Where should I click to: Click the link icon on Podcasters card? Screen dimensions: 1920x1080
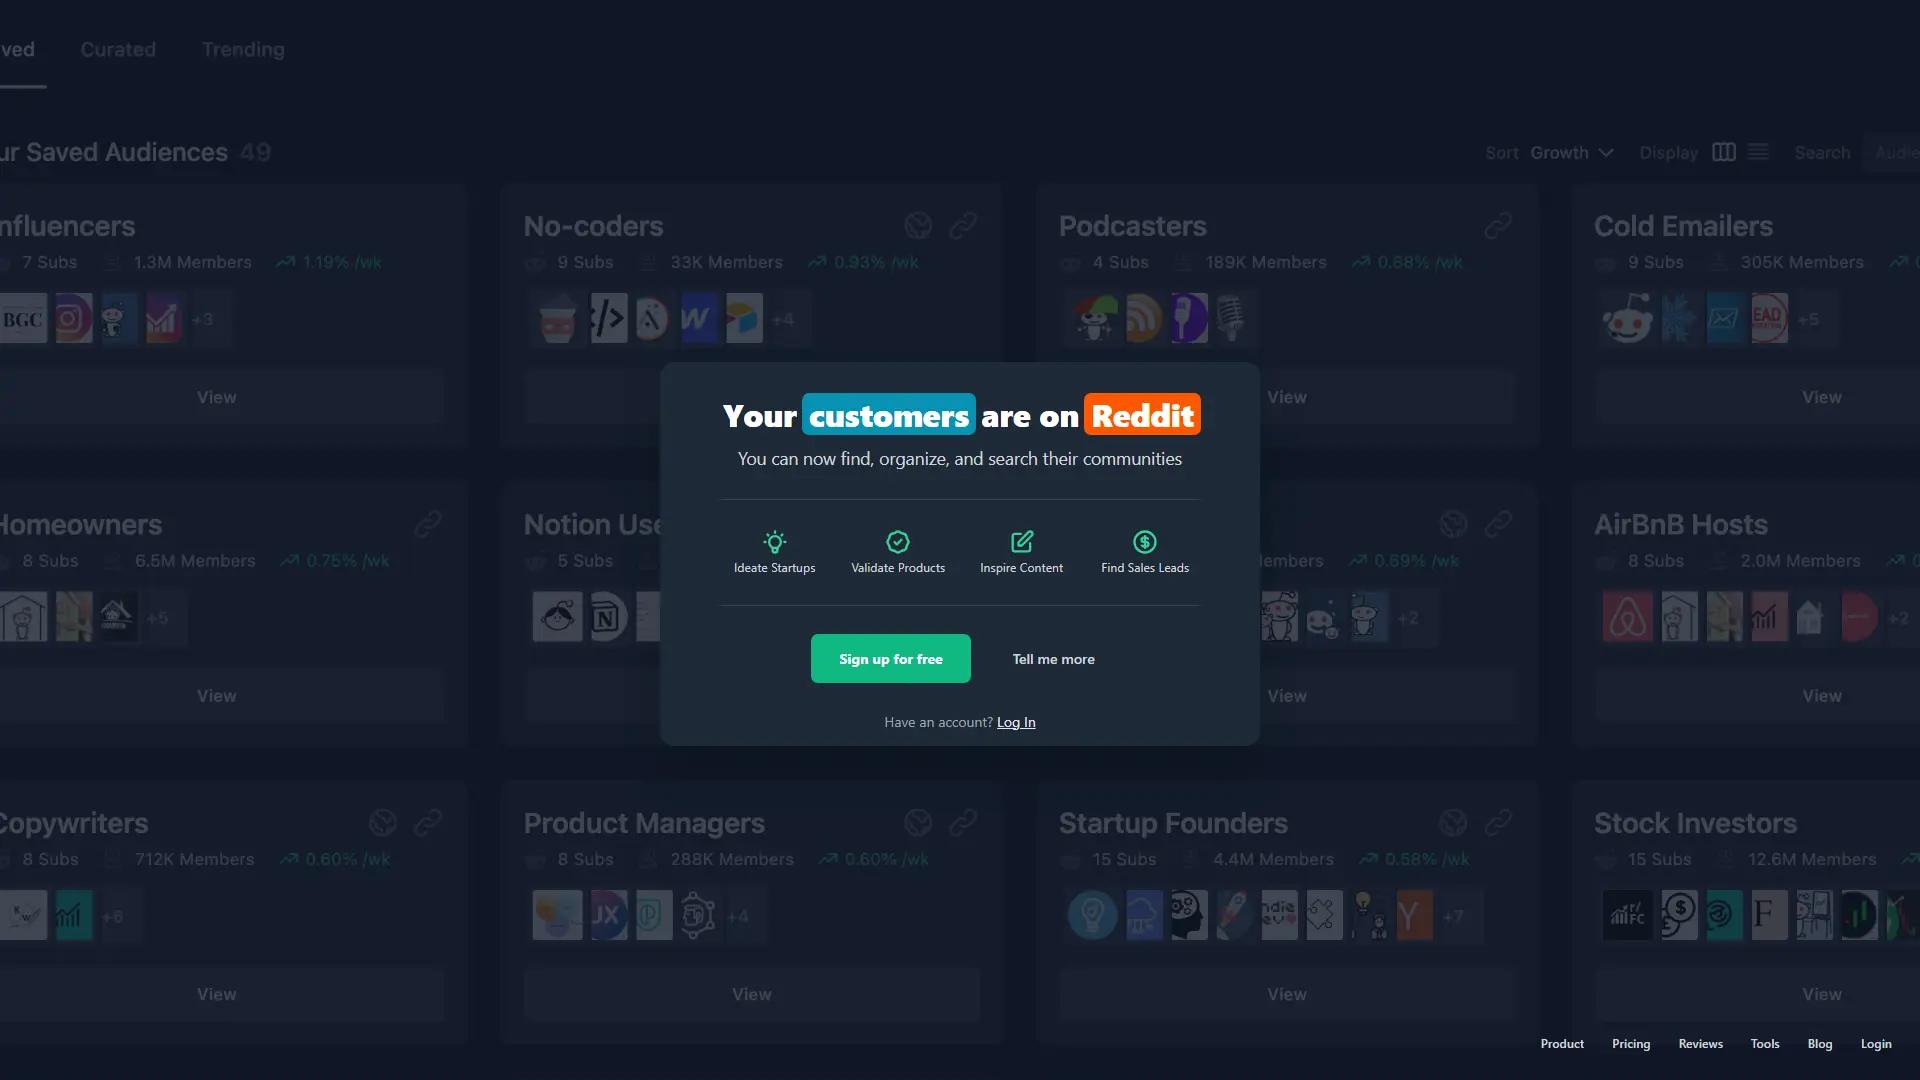tap(1497, 226)
